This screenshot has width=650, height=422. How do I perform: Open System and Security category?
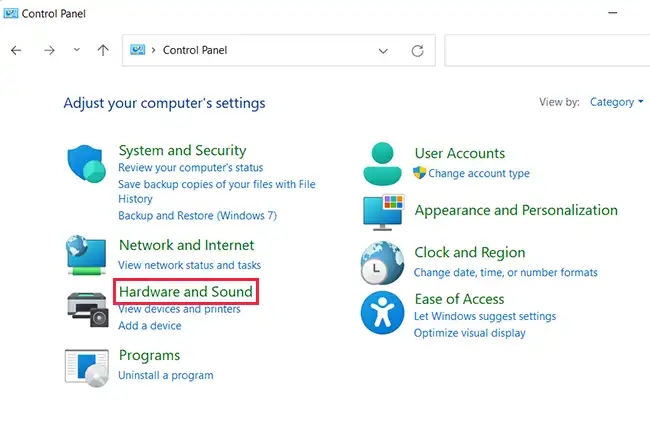pyautogui.click(x=182, y=150)
